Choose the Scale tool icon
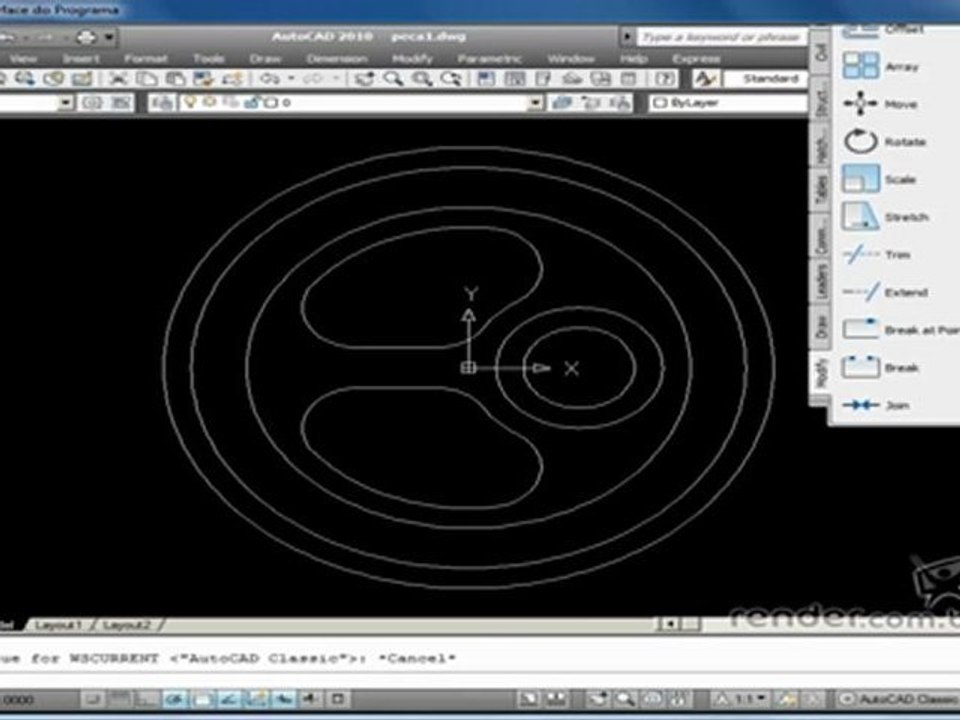 (860, 179)
